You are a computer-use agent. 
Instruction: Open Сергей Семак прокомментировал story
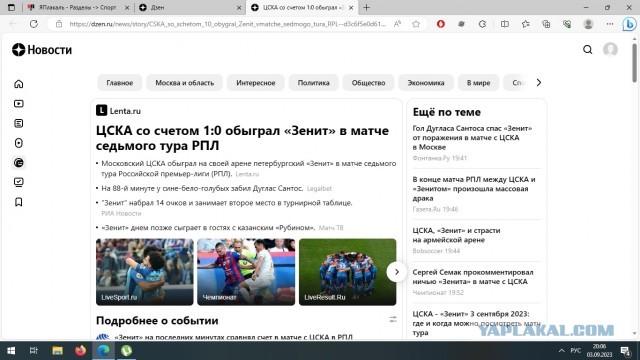coord(473,277)
